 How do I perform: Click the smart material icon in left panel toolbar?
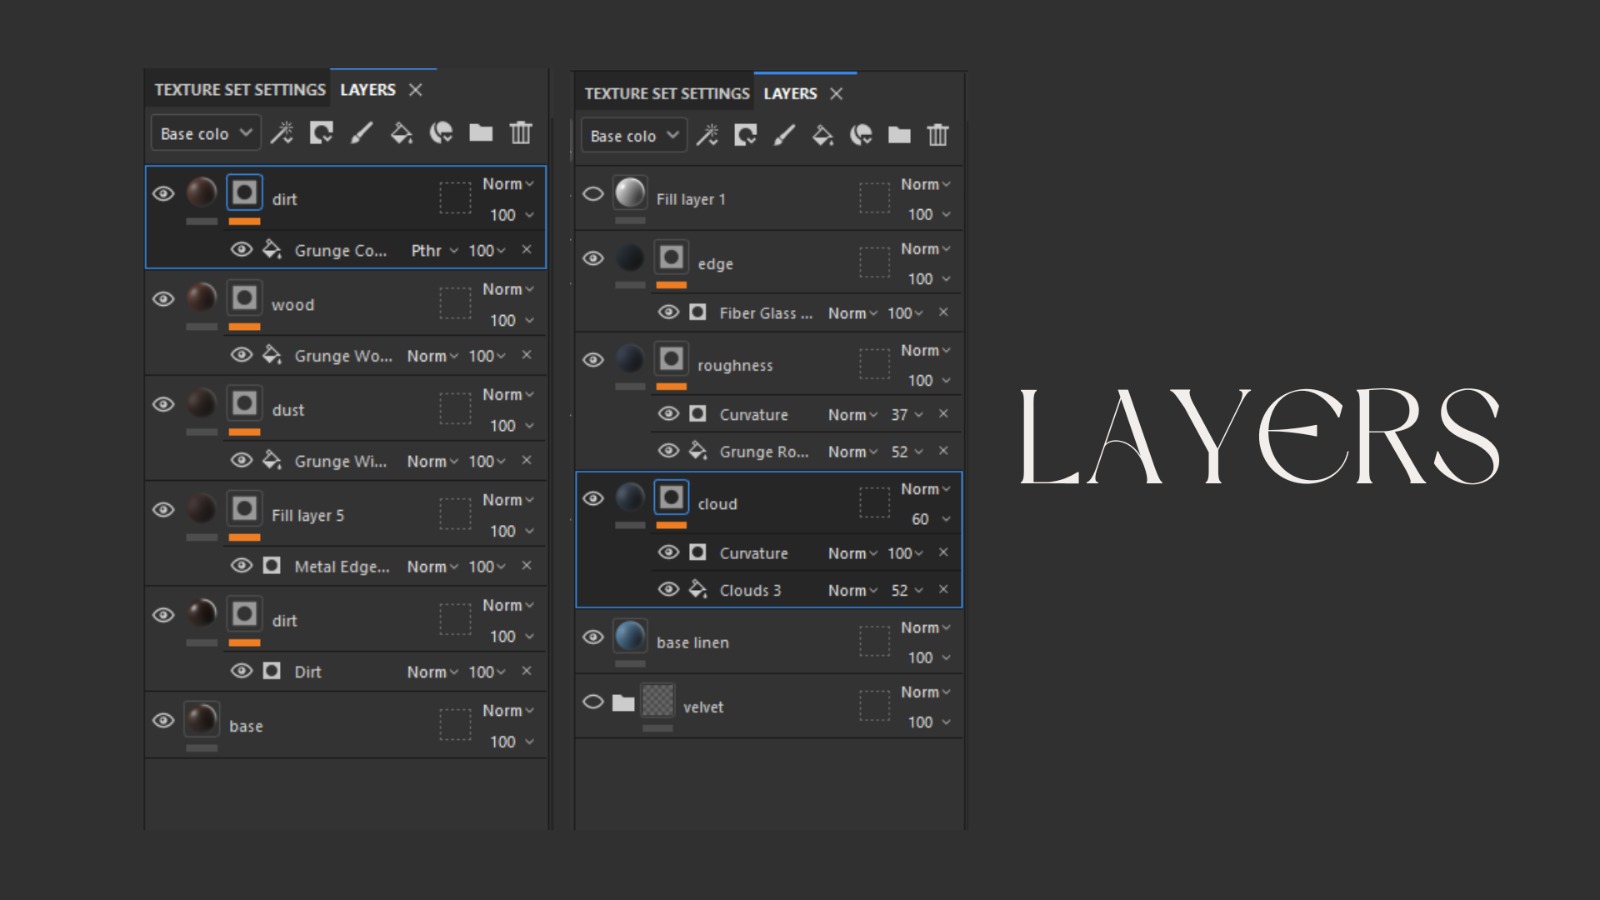click(x=441, y=133)
